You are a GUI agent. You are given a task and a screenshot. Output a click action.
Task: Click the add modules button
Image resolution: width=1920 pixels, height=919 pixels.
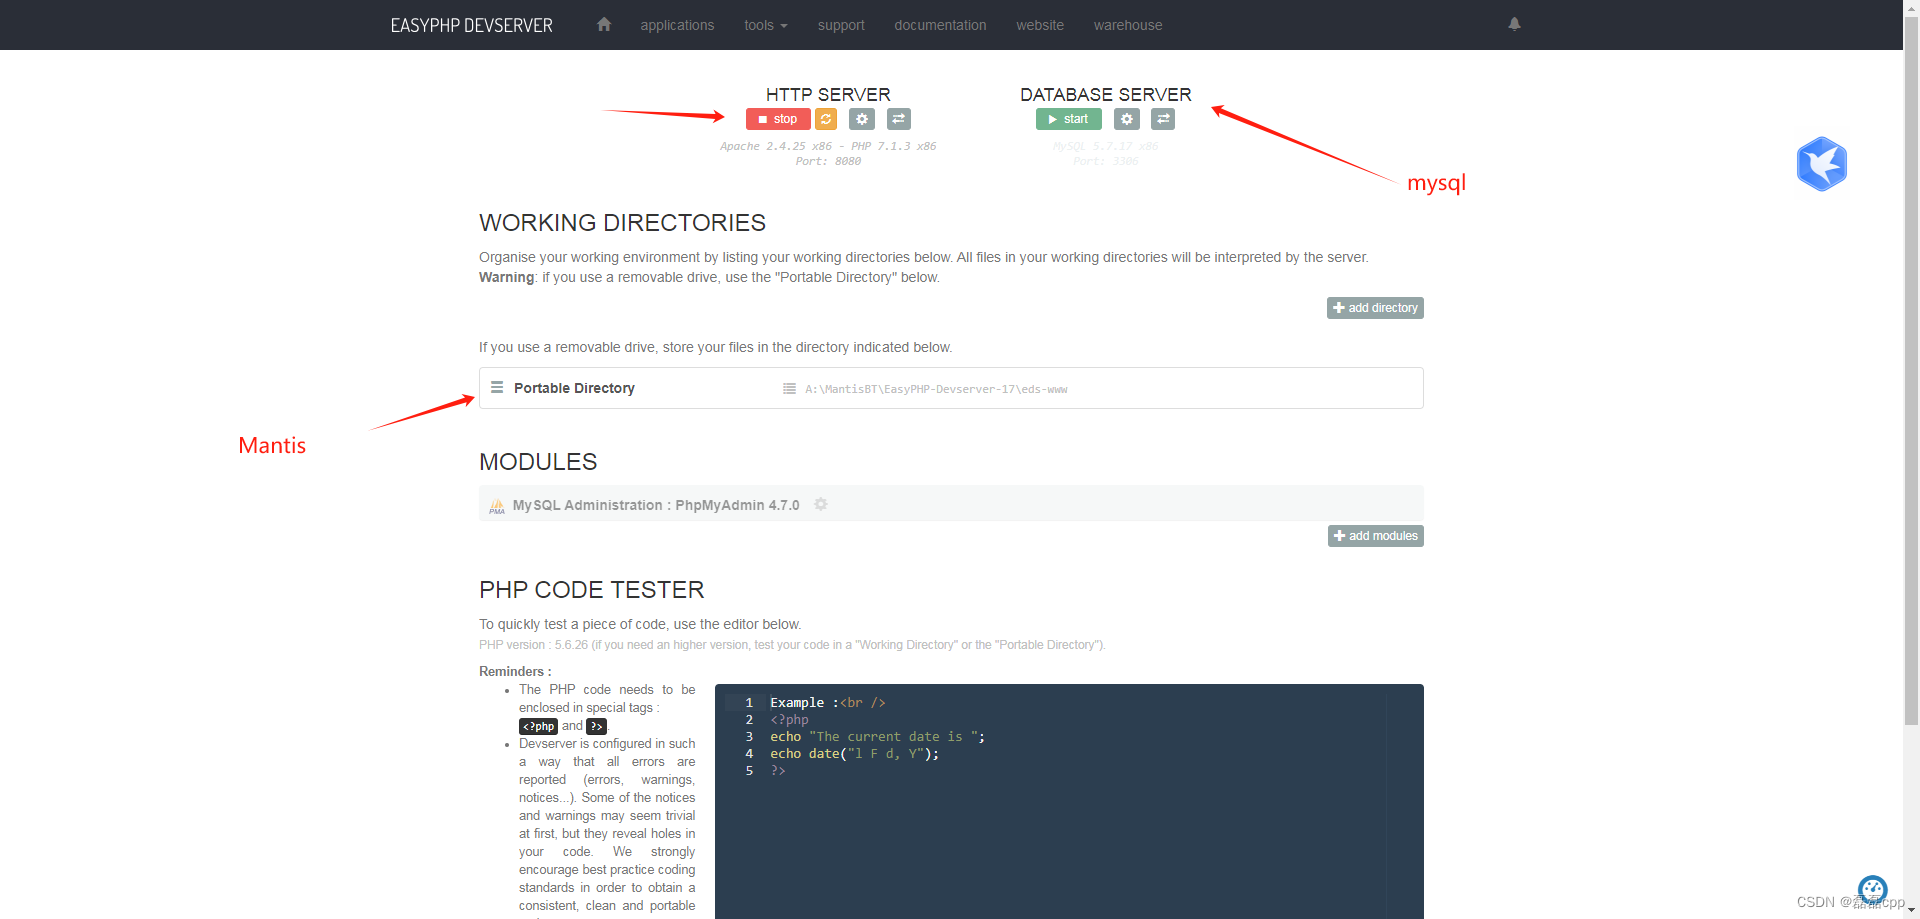coord(1375,536)
